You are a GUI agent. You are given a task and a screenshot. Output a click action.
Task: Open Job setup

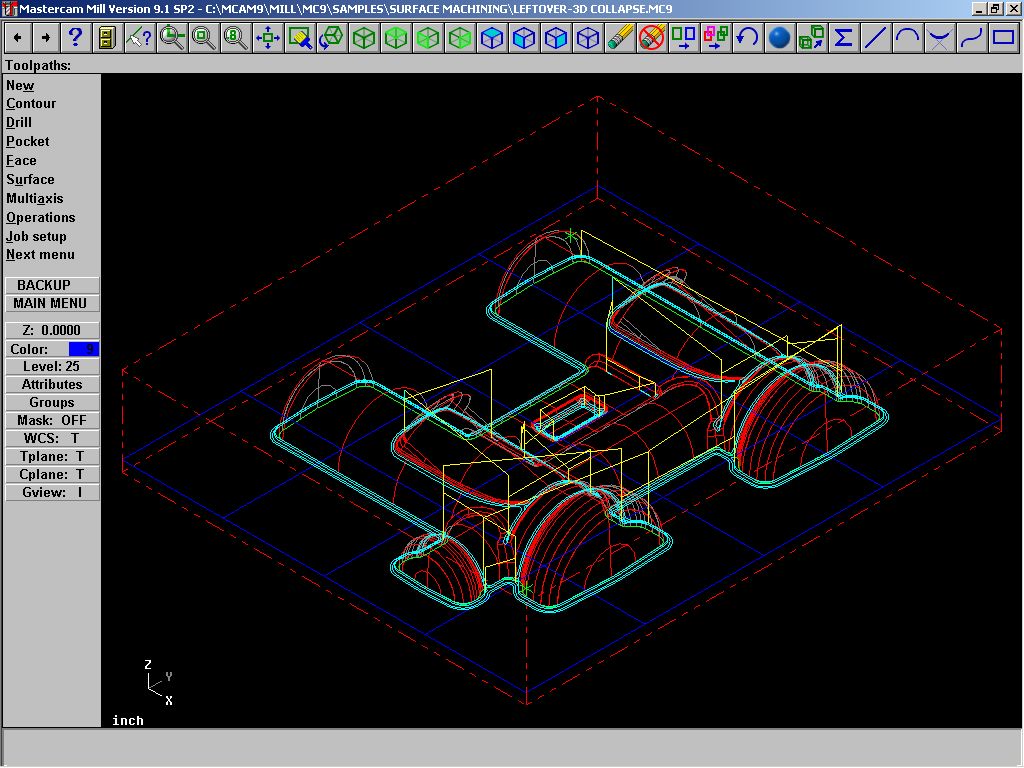(36, 236)
